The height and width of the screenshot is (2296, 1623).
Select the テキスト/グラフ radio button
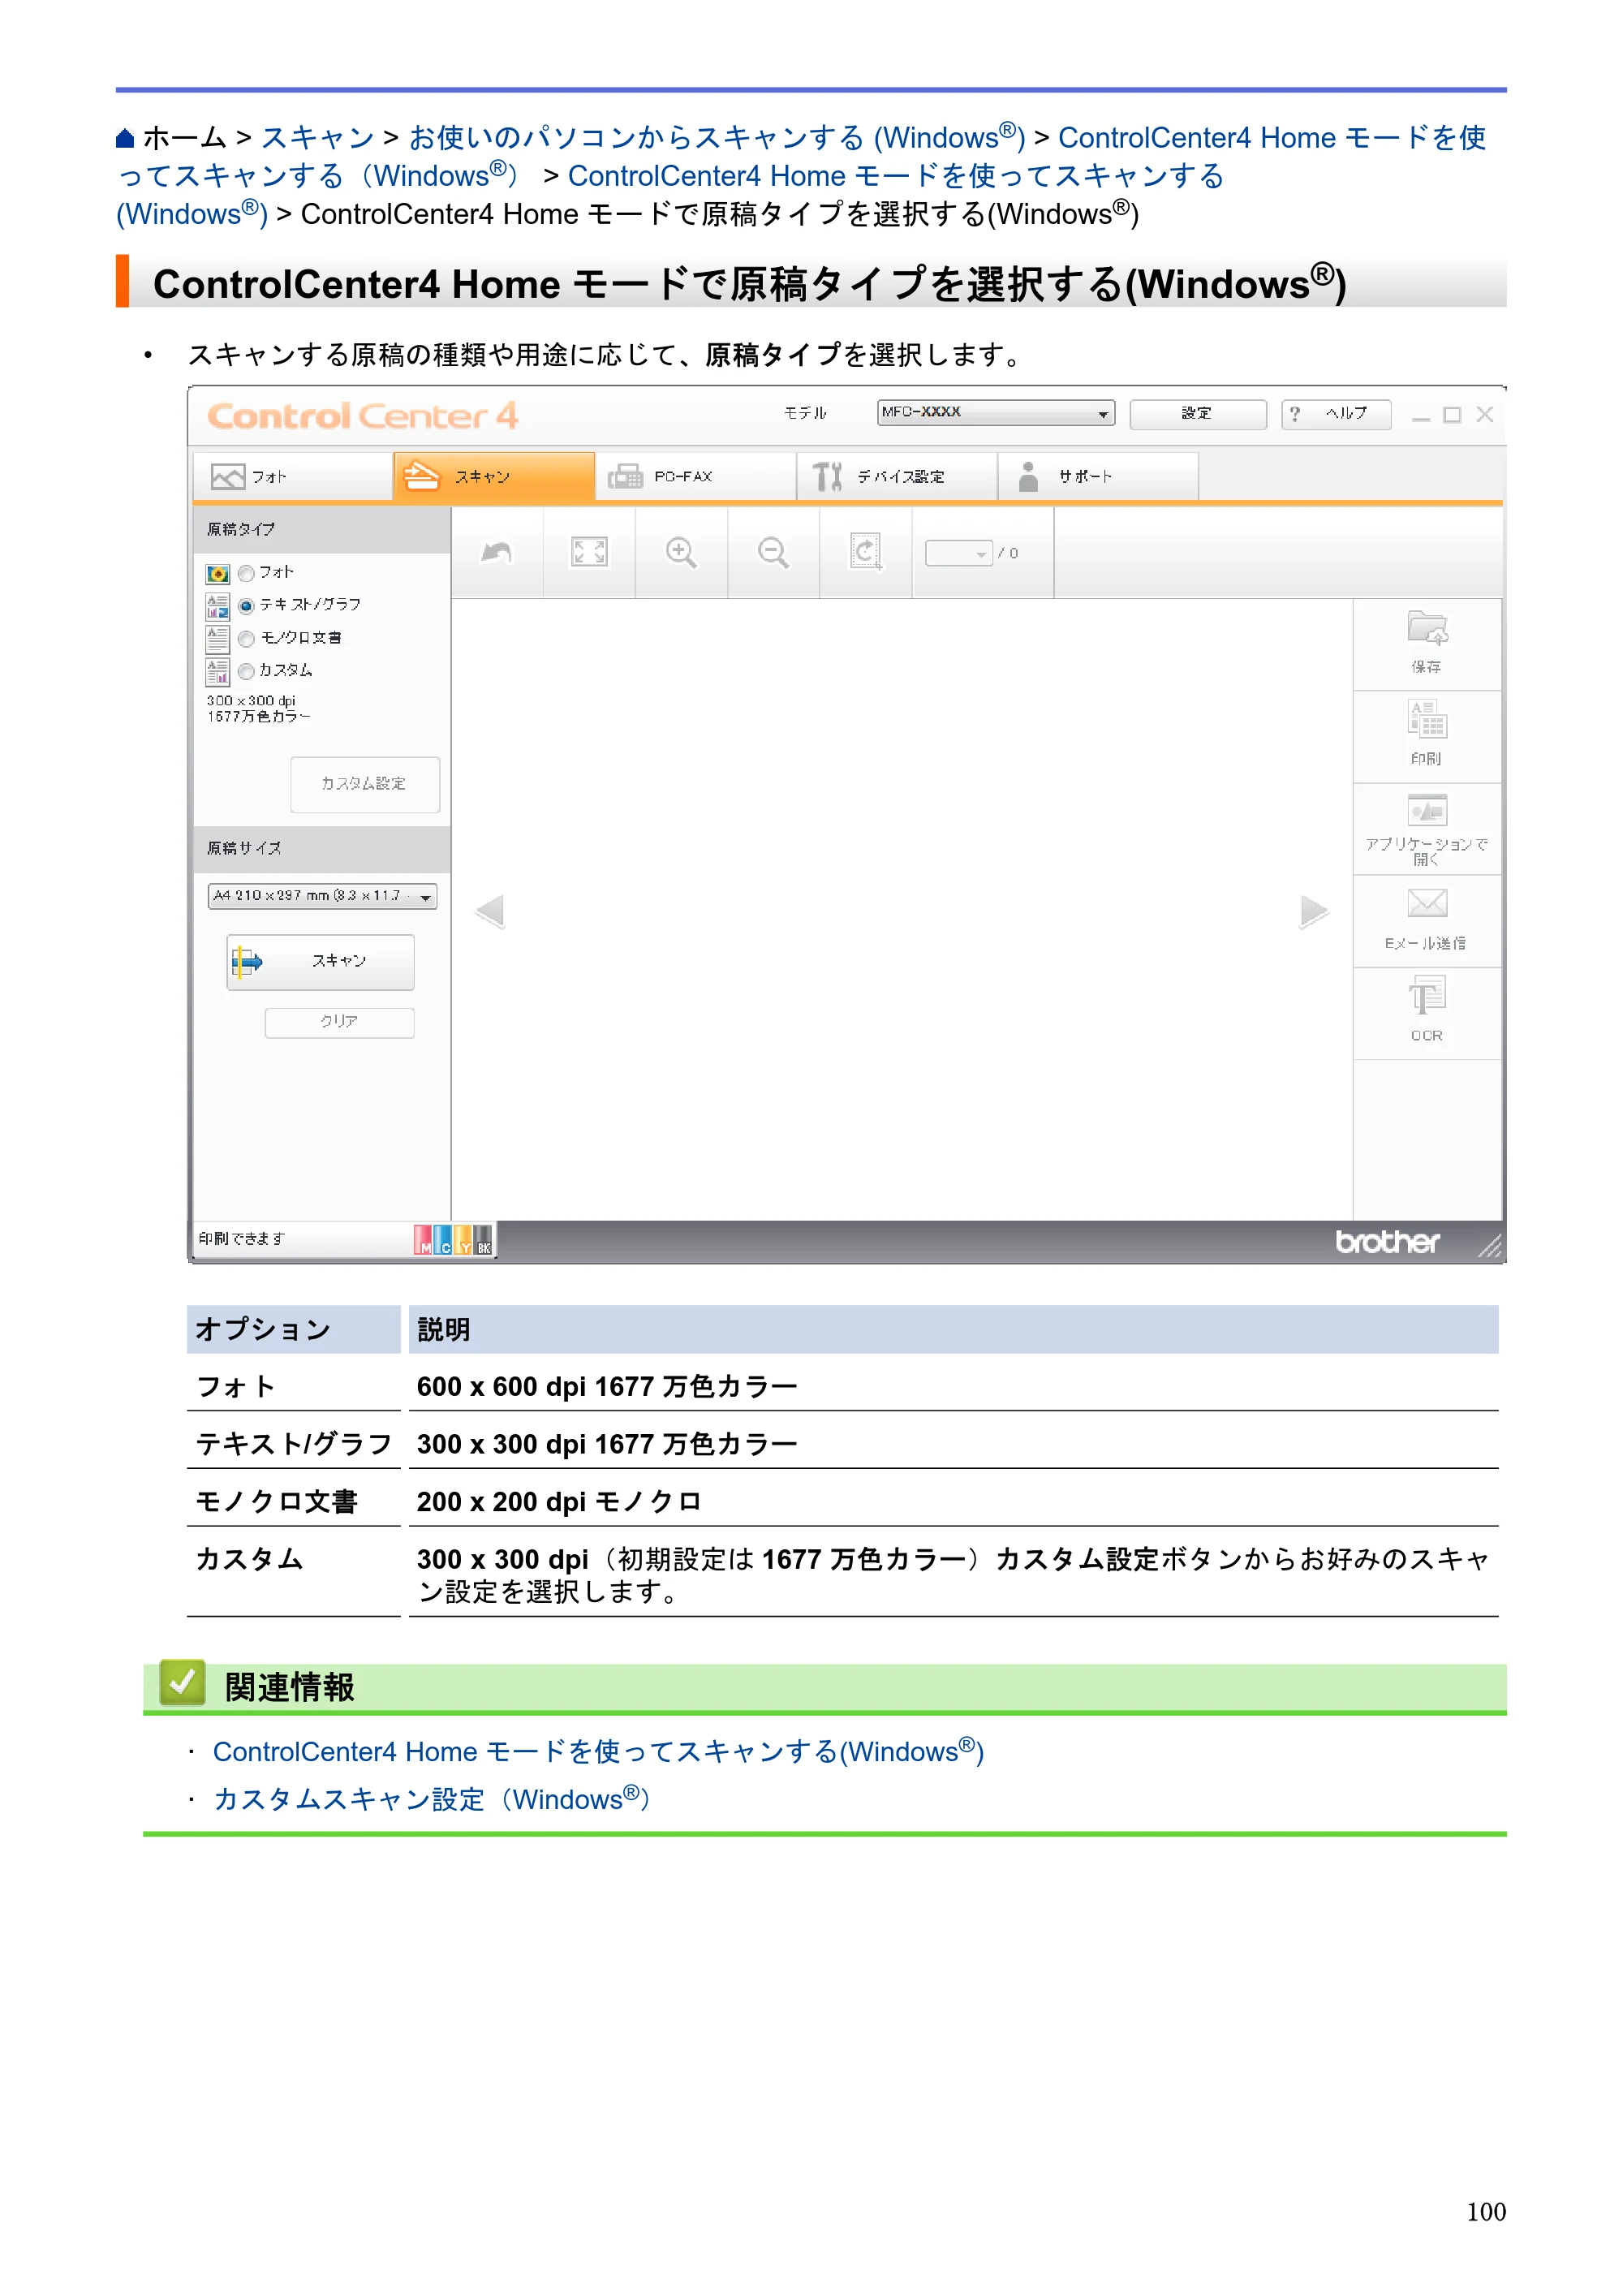(x=246, y=606)
